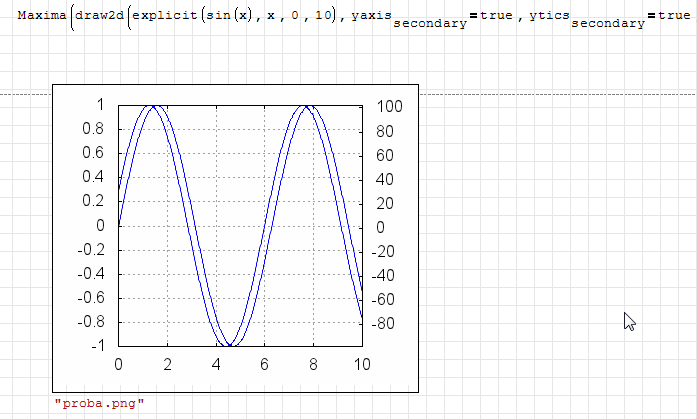Image resolution: width=697 pixels, height=419 pixels.
Task: Click the 100 label on the right axis
Action: pyautogui.click(x=389, y=106)
